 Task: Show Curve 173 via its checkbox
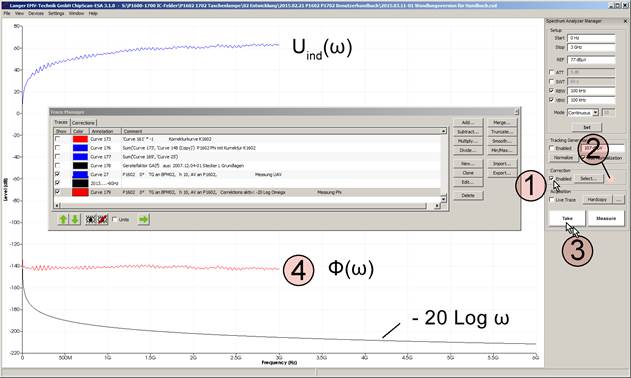point(58,139)
